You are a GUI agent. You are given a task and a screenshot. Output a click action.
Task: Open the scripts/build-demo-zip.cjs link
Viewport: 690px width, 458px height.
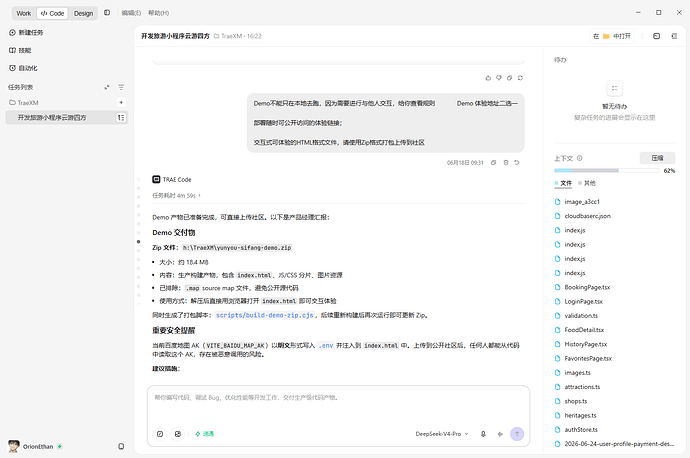point(264,315)
